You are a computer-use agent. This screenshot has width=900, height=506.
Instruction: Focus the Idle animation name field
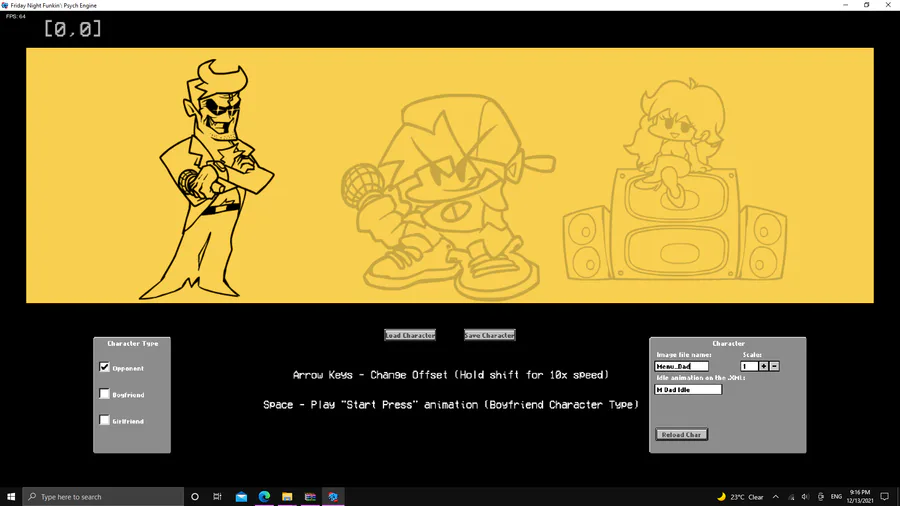(x=688, y=390)
